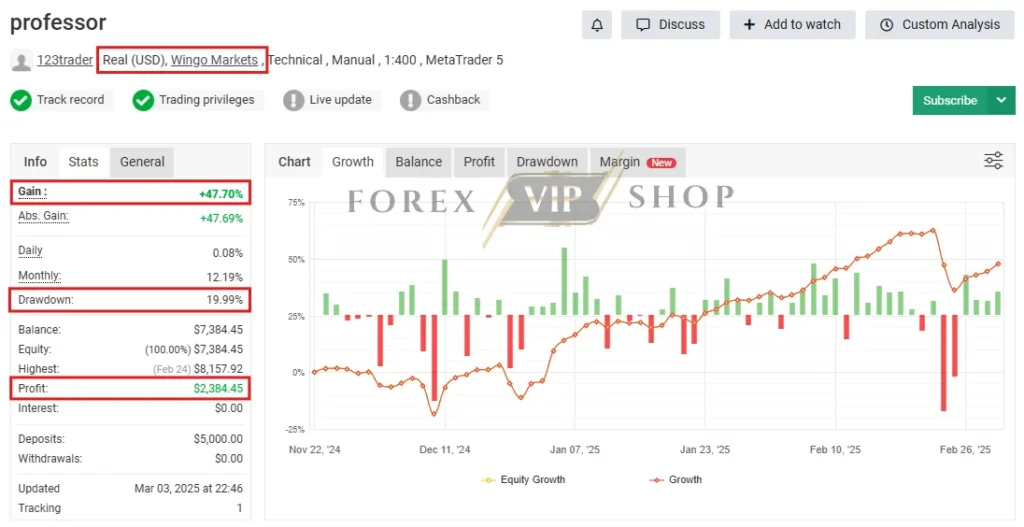1024x527 pixels.
Task: Switch to the Stats tab
Action: pyautogui.click(x=84, y=161)
